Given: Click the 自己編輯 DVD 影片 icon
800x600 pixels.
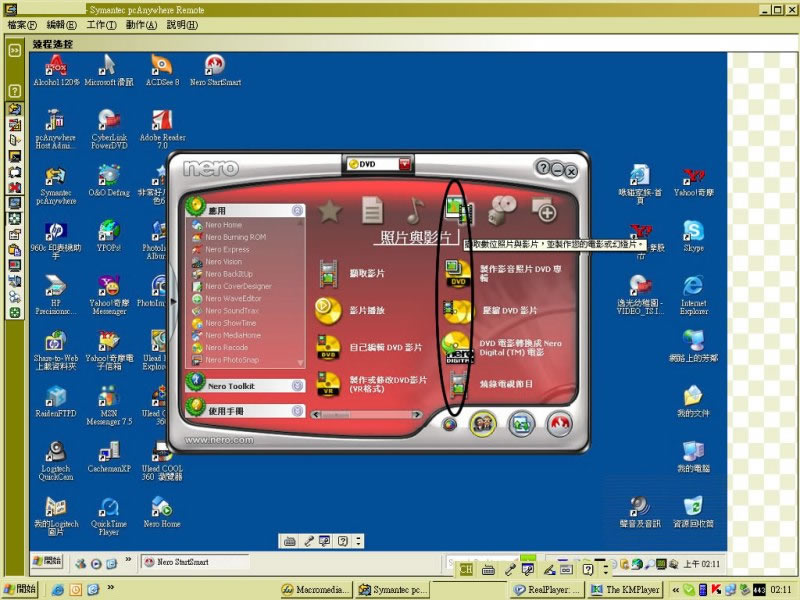Looking at the screenshot, I should [x=328, y=347].
